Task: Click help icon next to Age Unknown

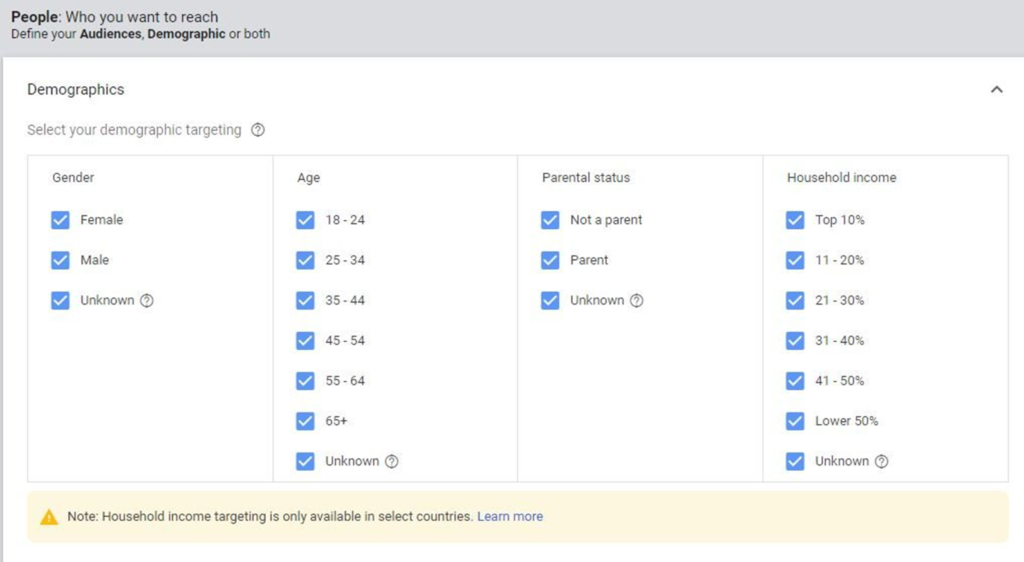Action: (x=392, y=462)
